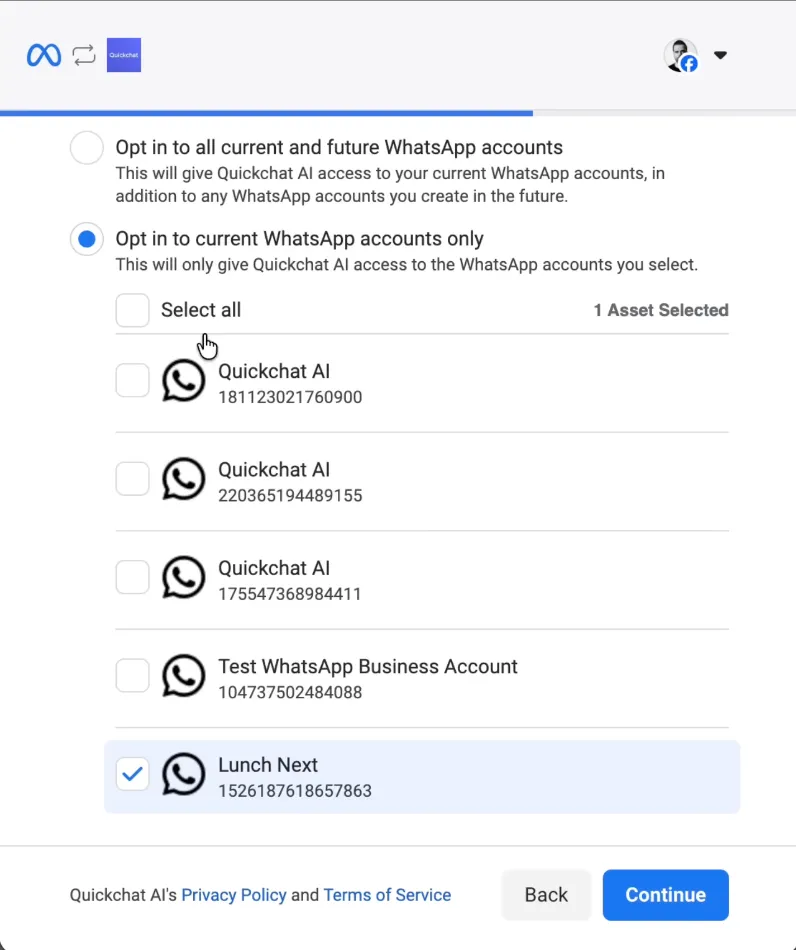
Task: Select opt in to current WhatsApp accounts only
Action: coord(87,239)
